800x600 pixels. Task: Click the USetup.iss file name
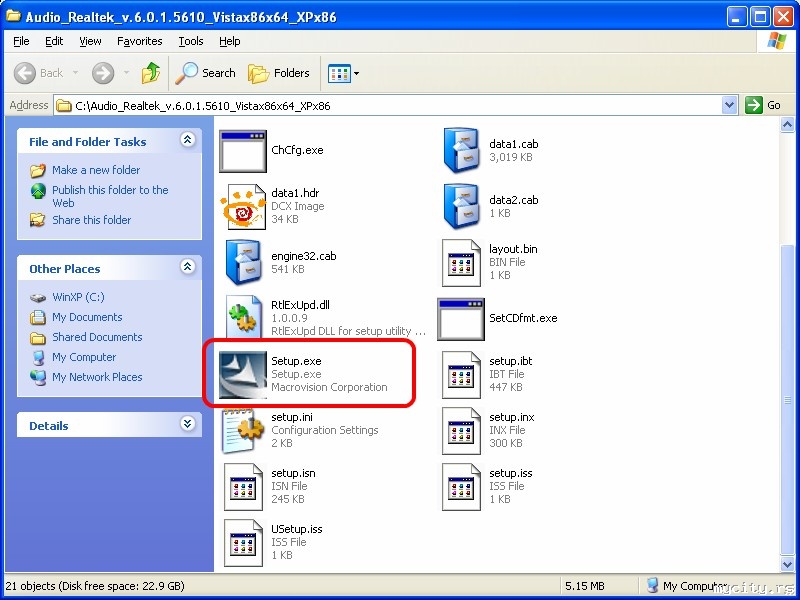297,529
